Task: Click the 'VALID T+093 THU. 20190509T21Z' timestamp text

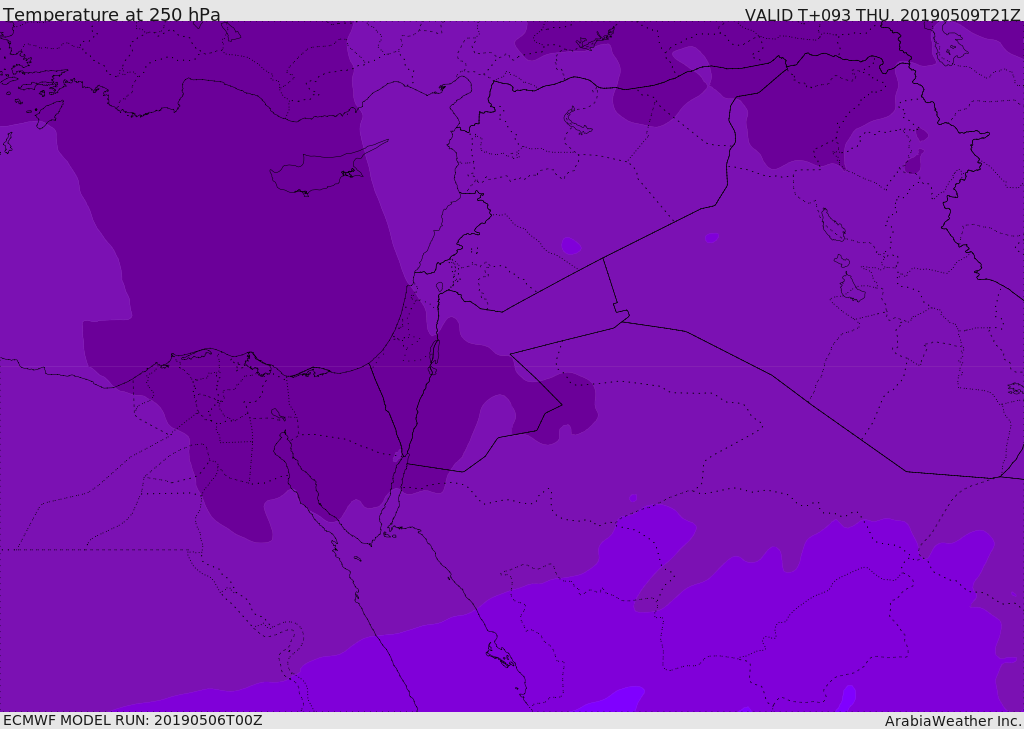Action: pyautogui.click(x=882, y=15)
